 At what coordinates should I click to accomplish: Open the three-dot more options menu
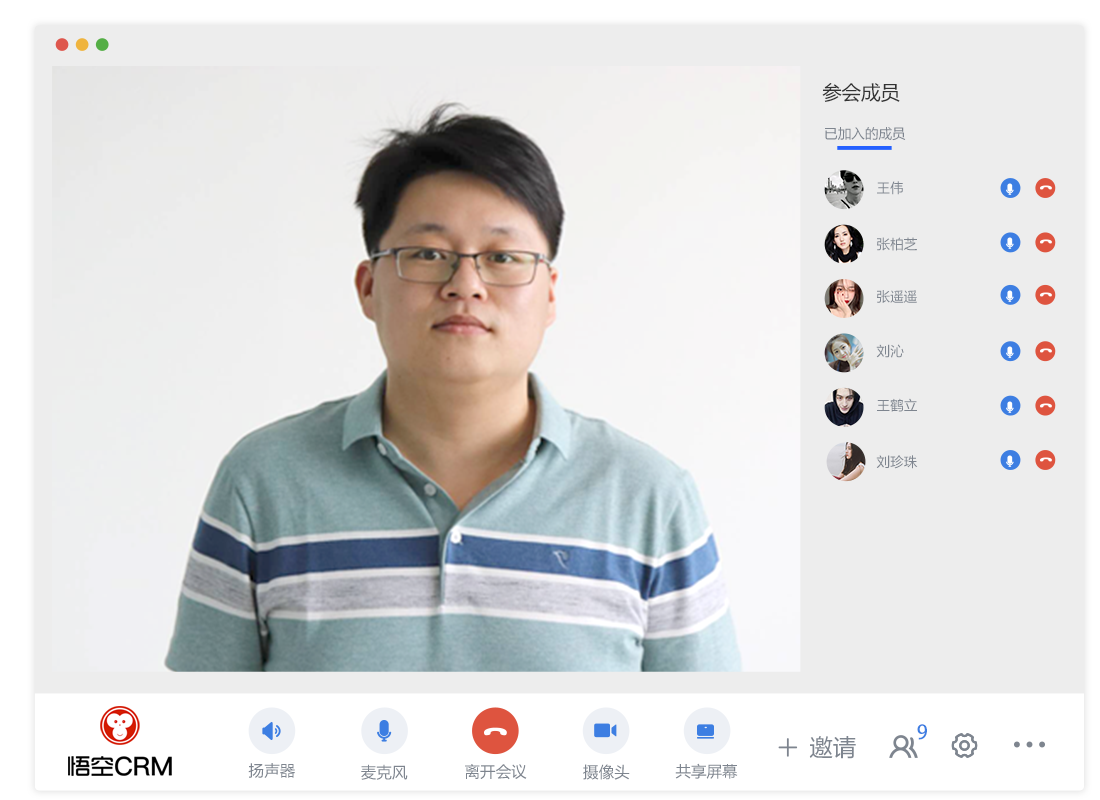click(1029, 745)
